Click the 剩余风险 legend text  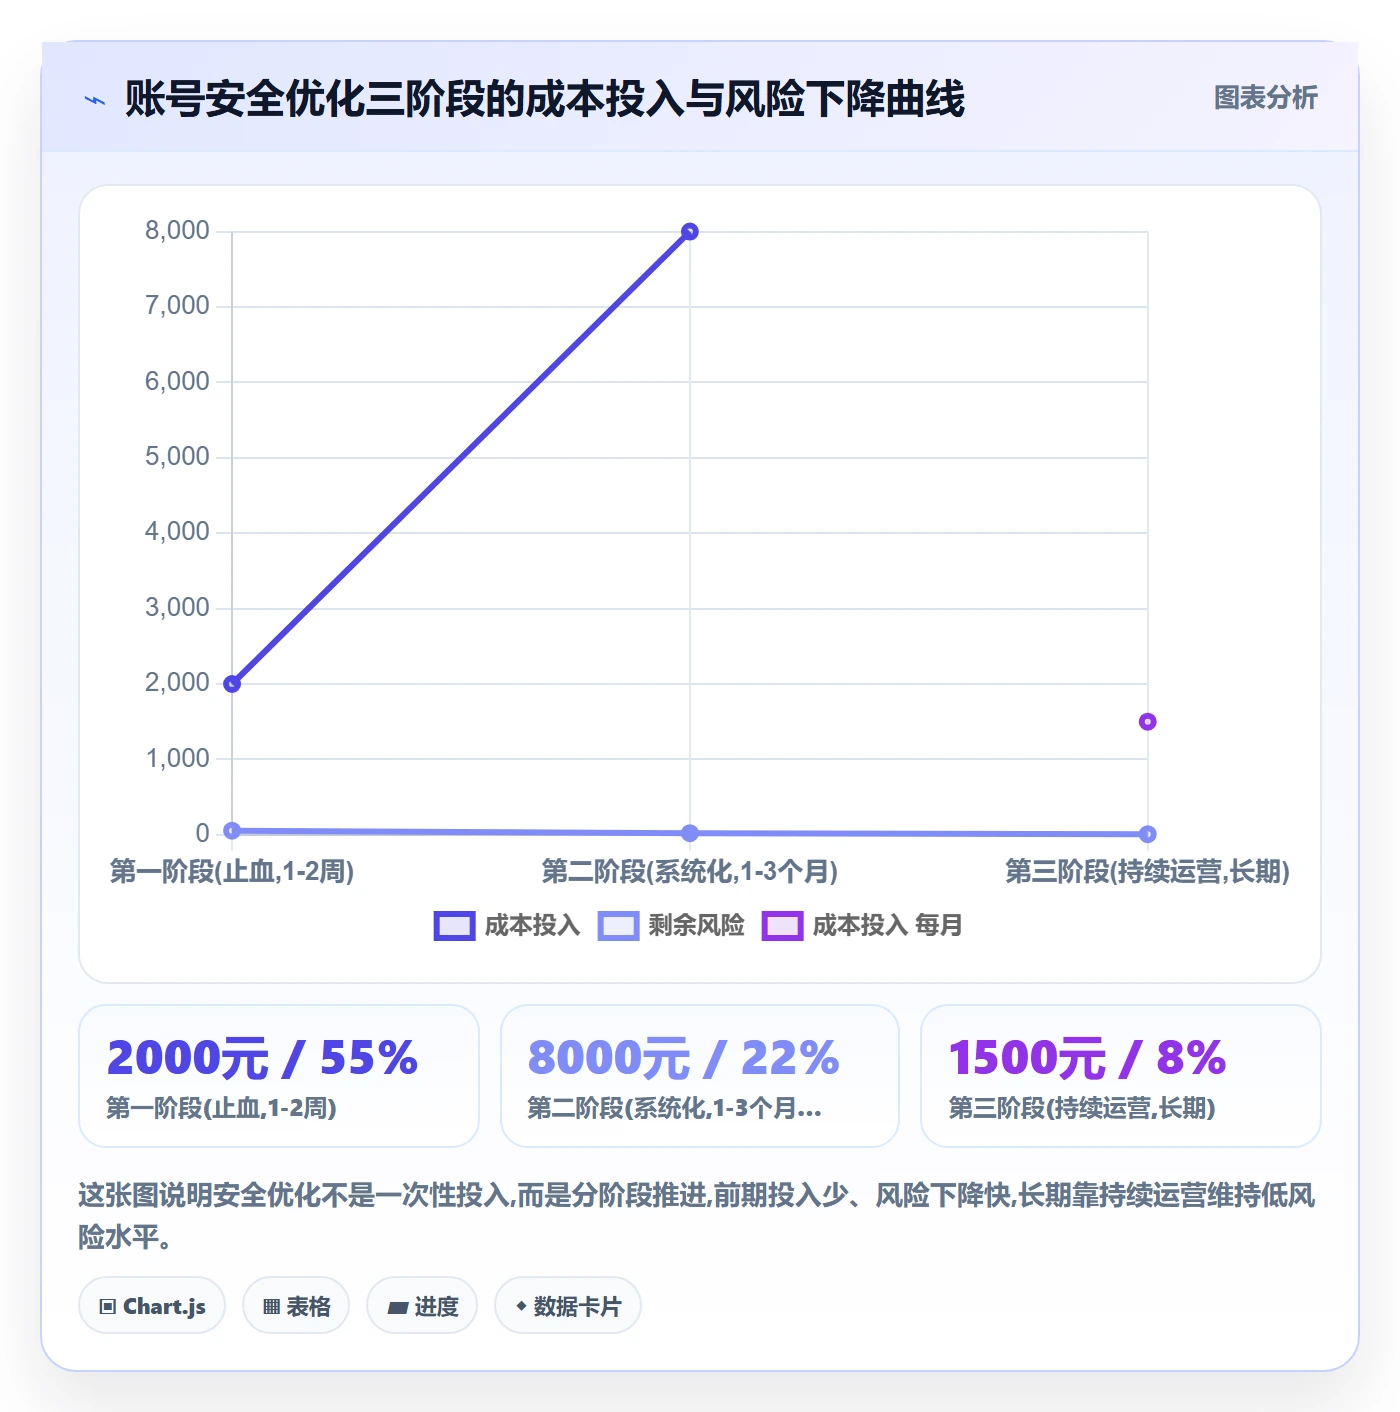click(697, 926)
